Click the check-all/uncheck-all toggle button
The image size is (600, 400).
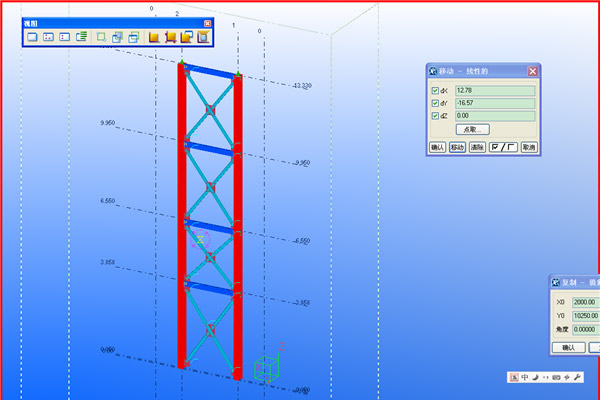click(x=503, y=147)
